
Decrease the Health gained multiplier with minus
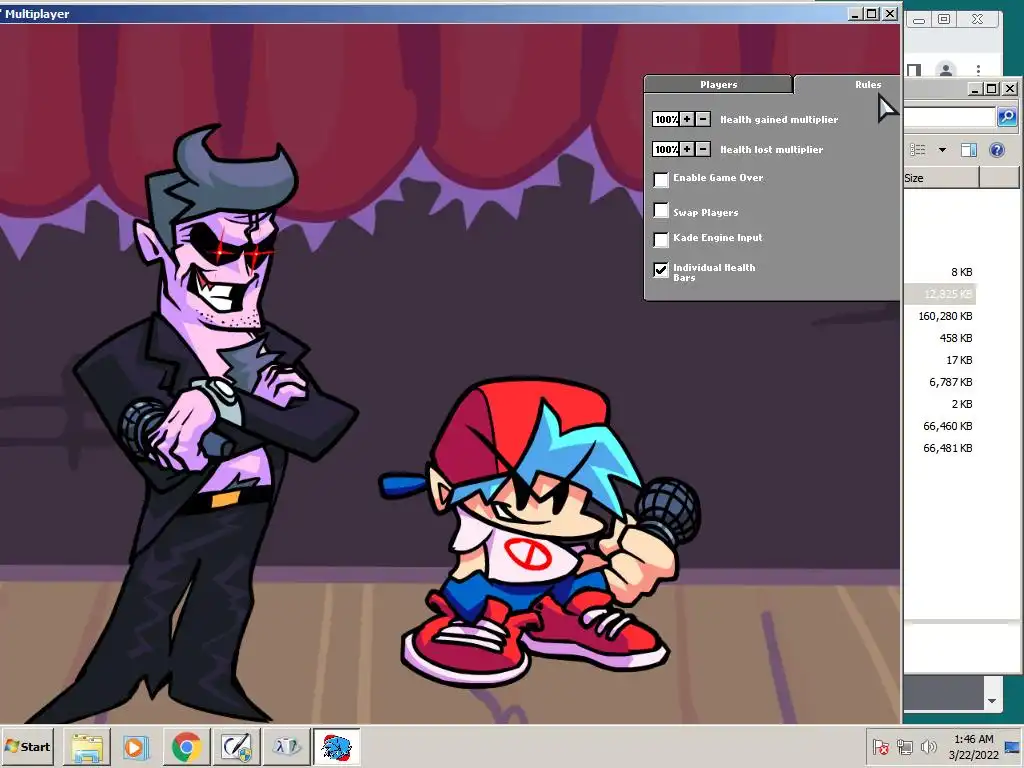pyautogui.click(x=703, y=119)
